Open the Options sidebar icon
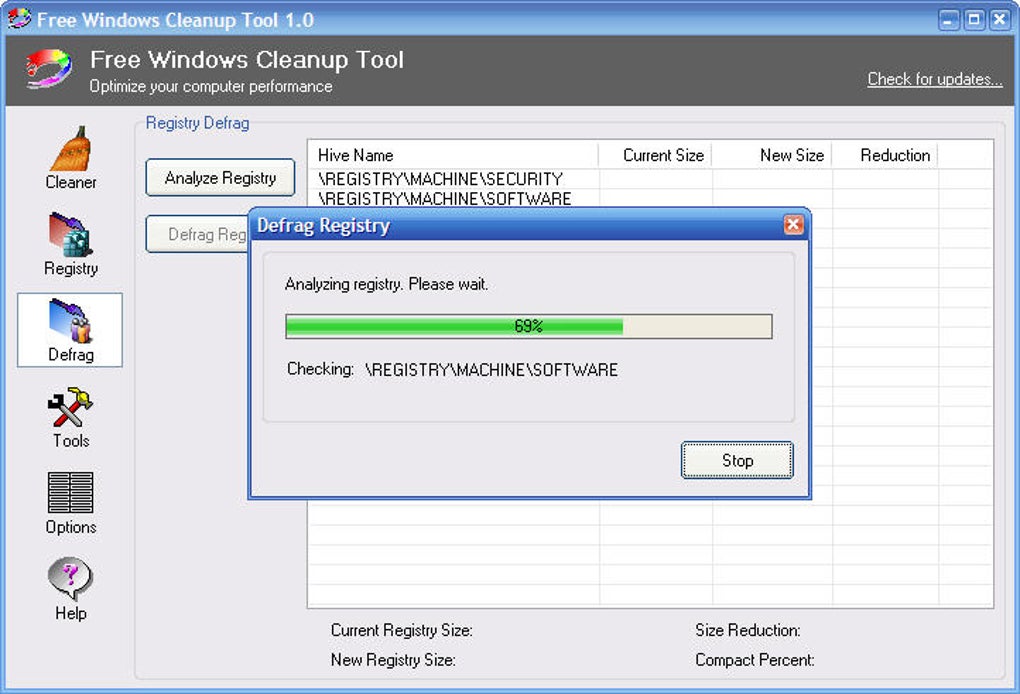This screenshot has height=694, width=1020. point(70,492)
